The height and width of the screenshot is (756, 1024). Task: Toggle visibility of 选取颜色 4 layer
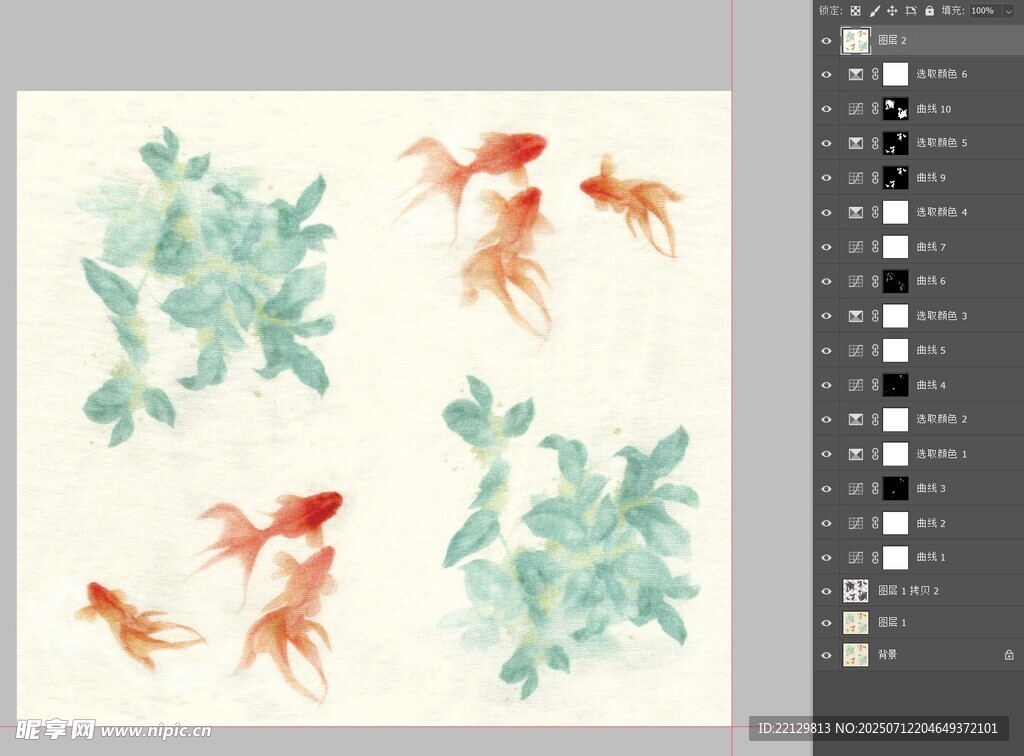tap(826, 213)
